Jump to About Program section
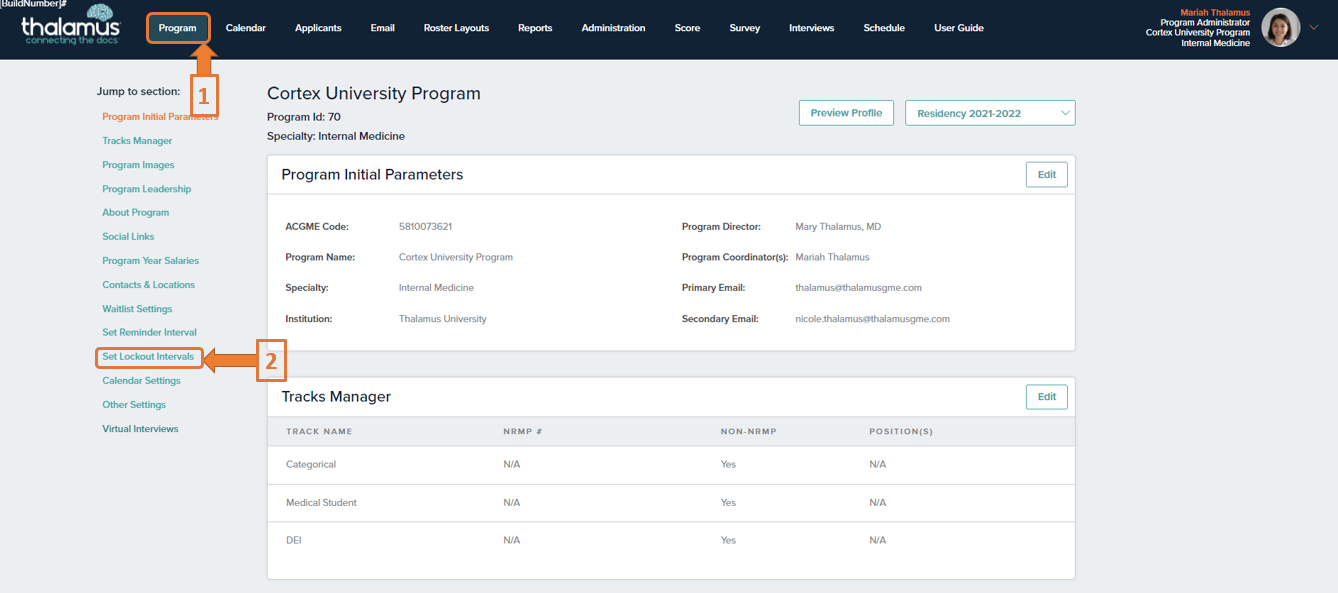This screenshot has height=593, width=1338. (135, 213)
